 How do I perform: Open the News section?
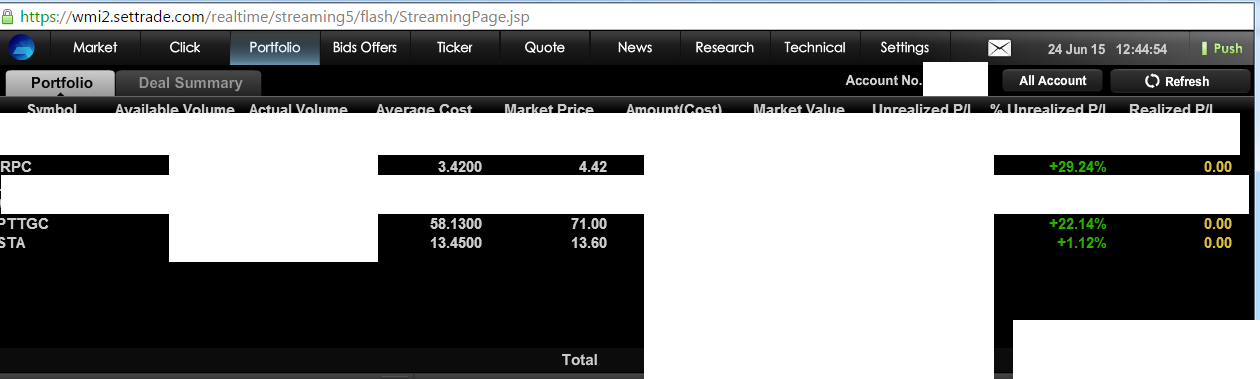(635, 47)
